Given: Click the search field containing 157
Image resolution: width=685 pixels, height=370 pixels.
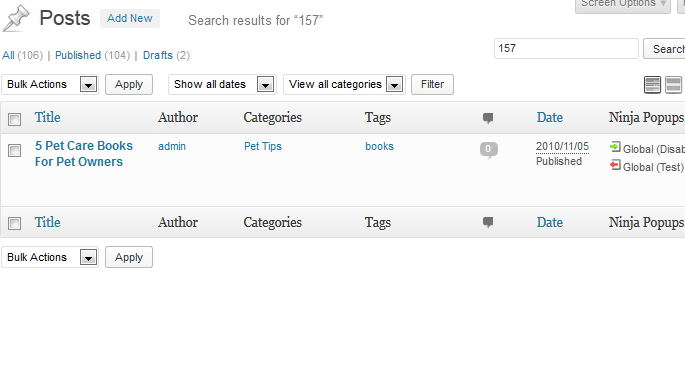Looking at the screenshot, I should (x=566, y=48).
